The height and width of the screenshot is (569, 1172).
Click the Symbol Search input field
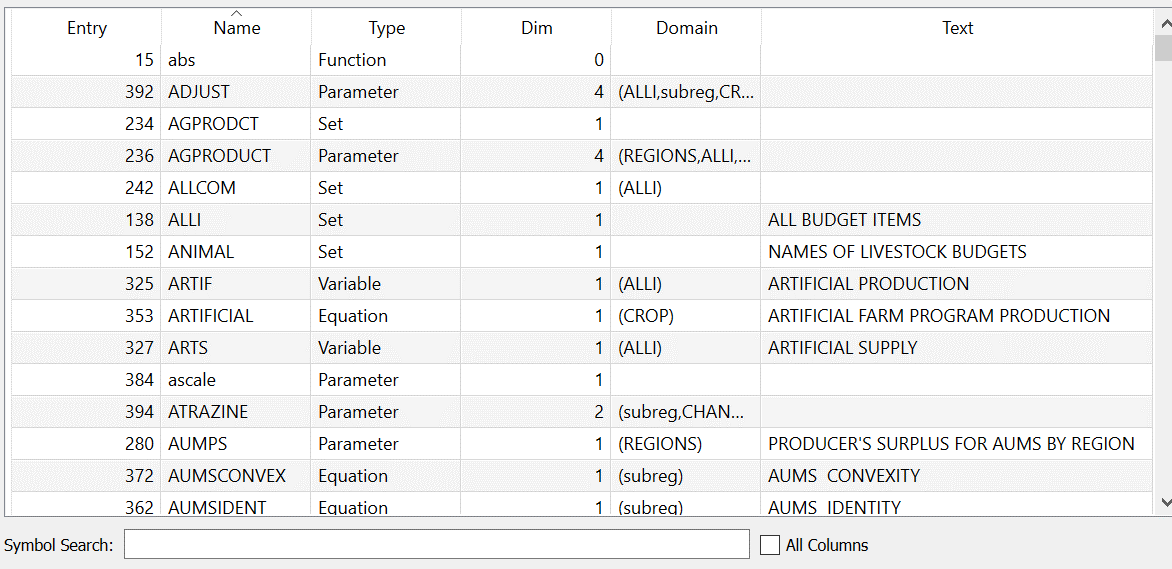tap(436, 545)
